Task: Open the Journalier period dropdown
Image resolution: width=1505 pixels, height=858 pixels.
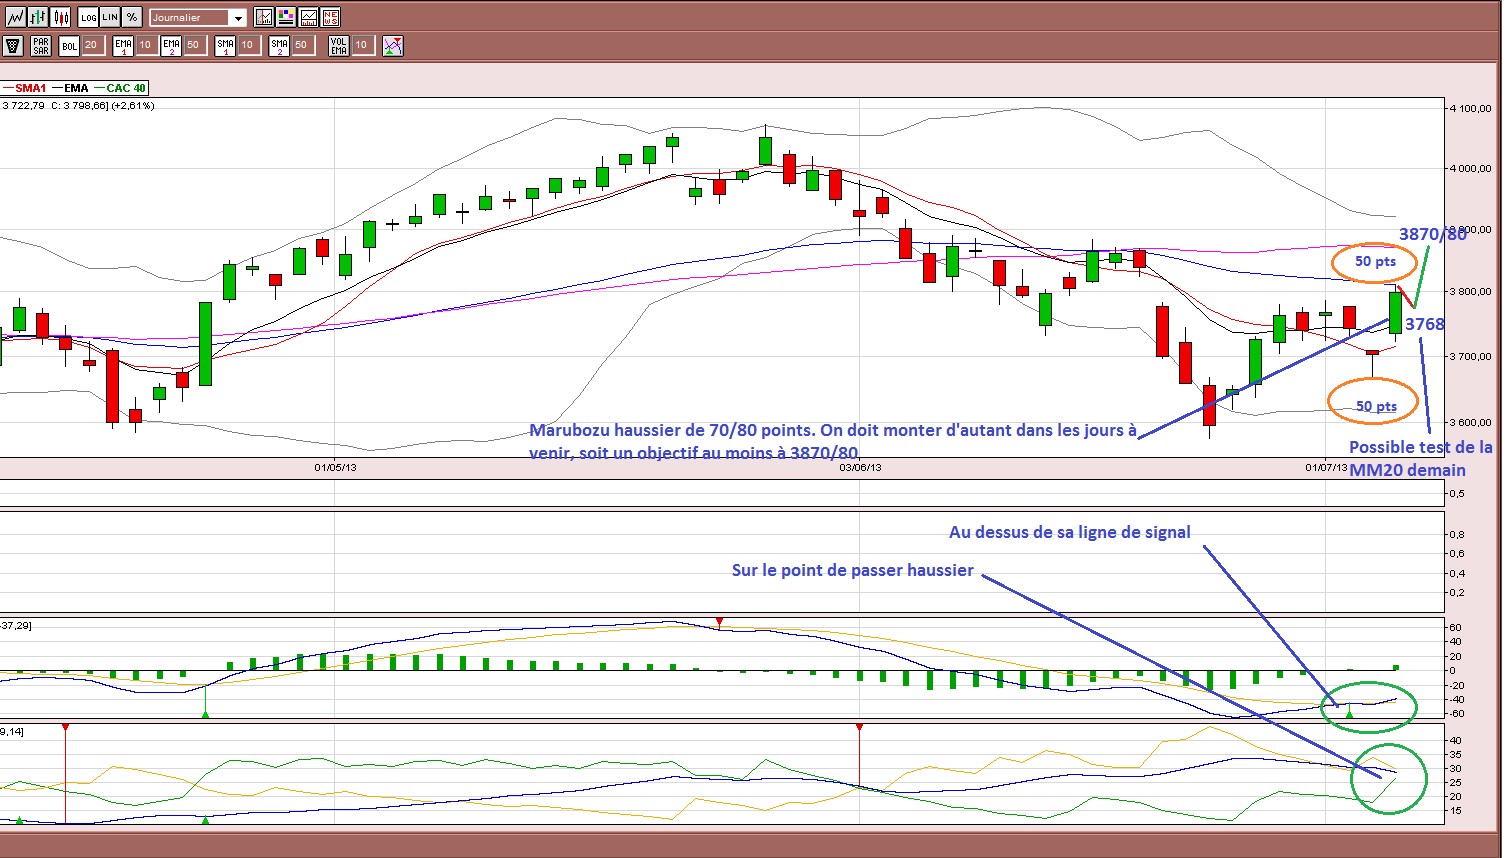Action: [x=198, y=18]
